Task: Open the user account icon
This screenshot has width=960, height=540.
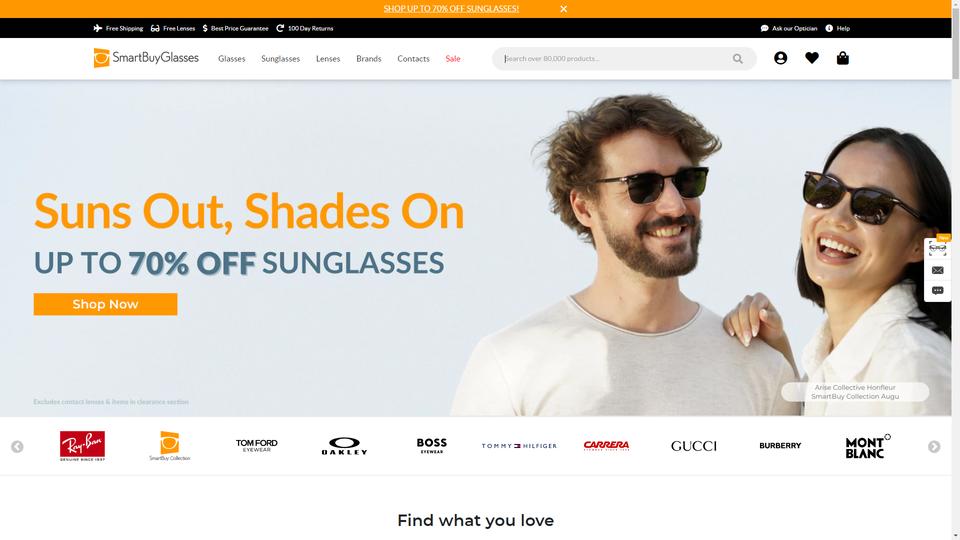Action: (x=780, y=58)
